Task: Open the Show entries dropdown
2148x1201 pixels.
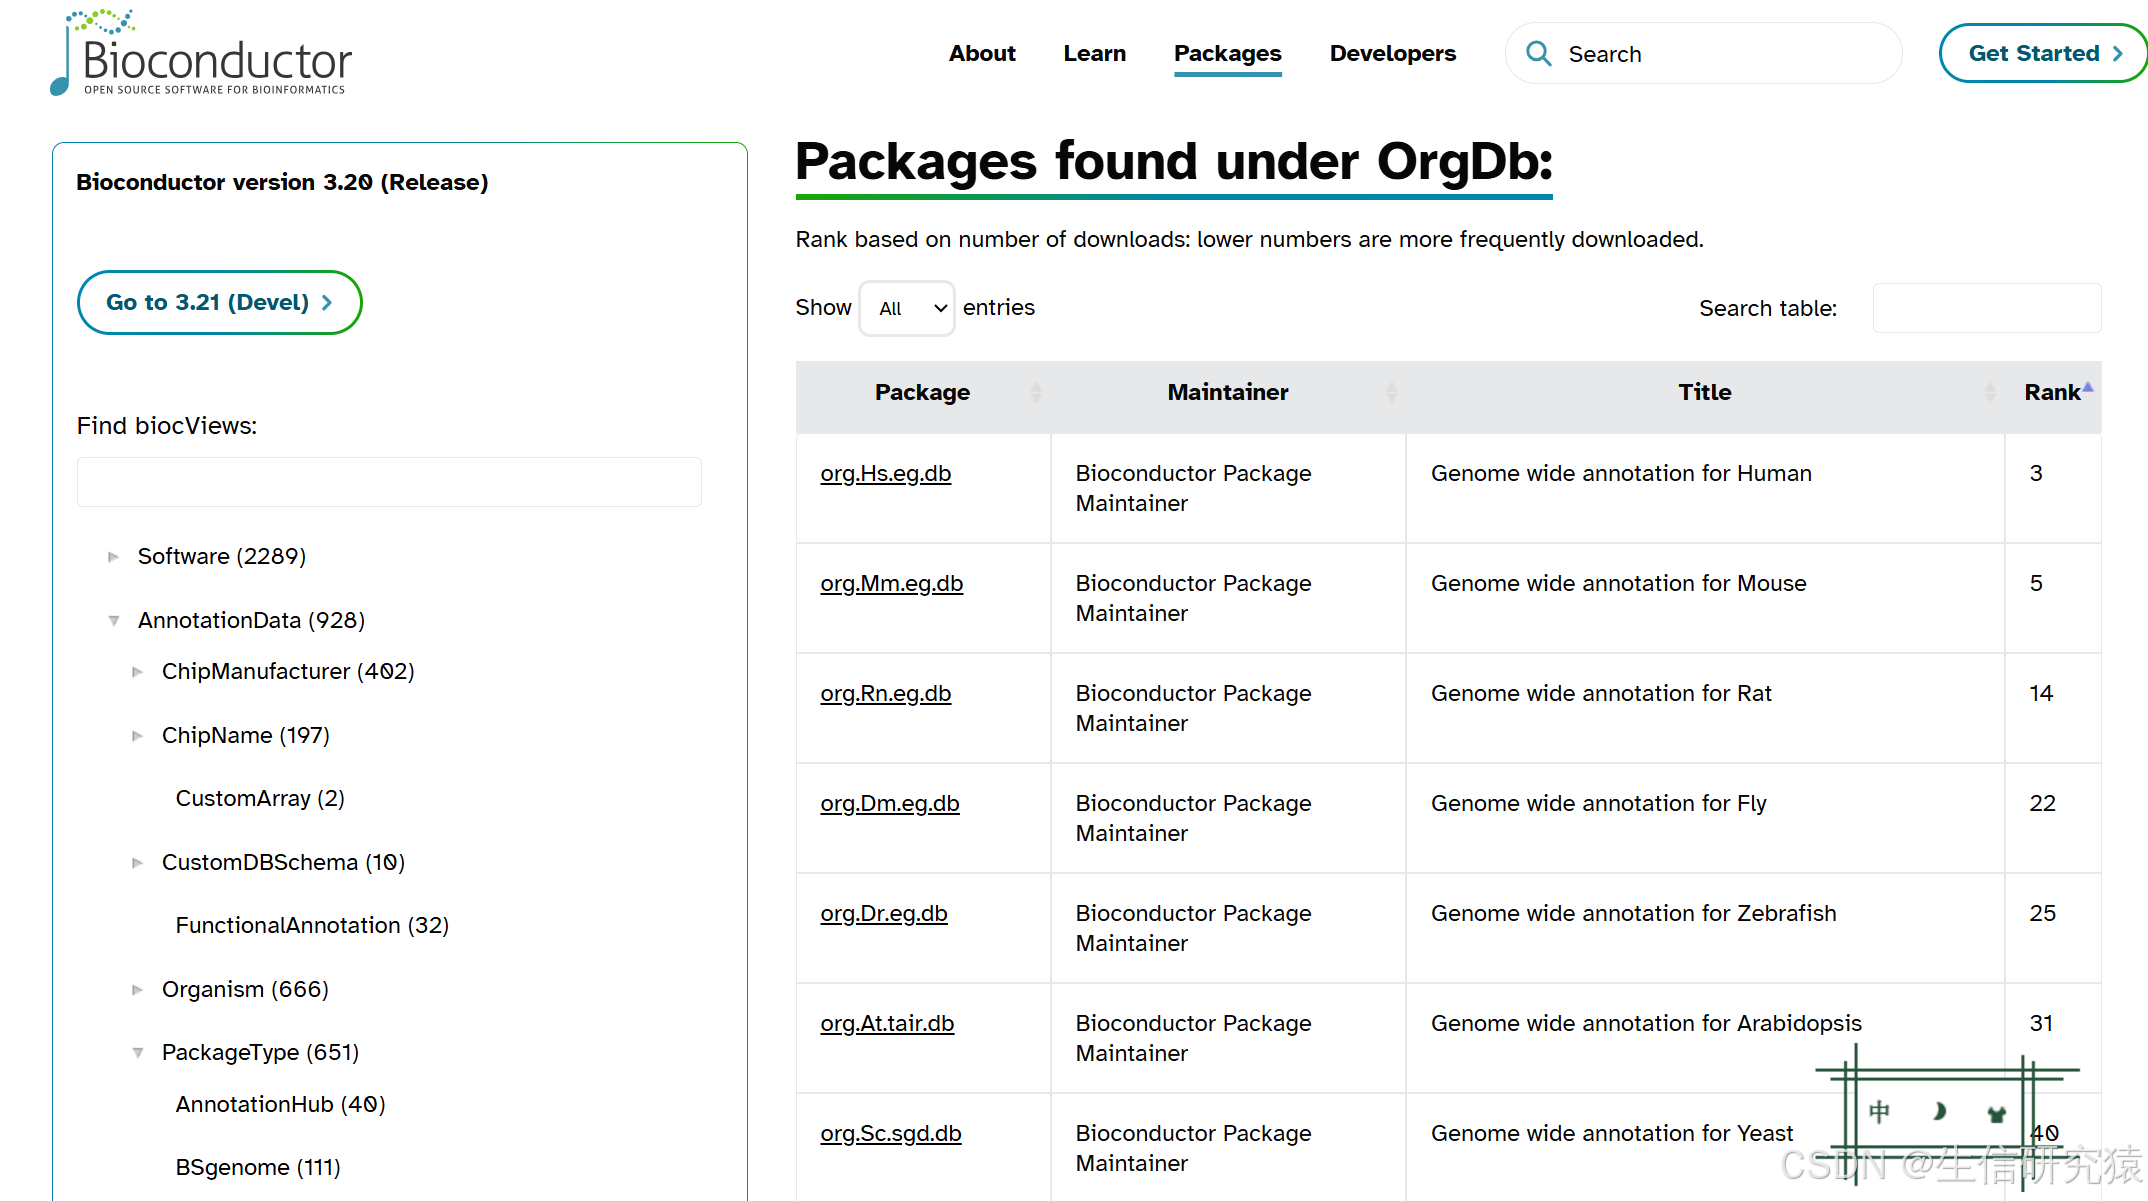Action: coord(907,309)
